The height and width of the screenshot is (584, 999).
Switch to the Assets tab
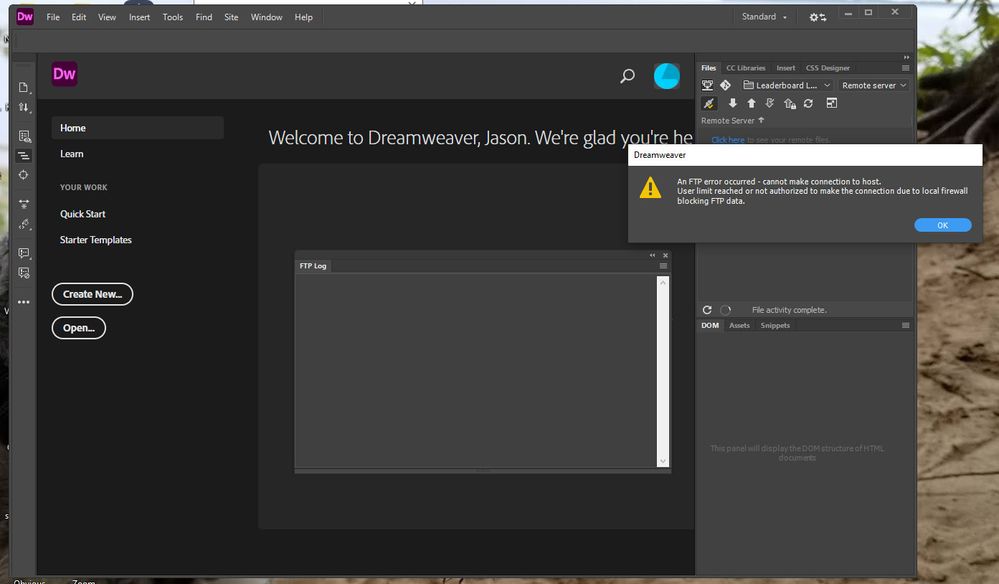pos(739,325)
